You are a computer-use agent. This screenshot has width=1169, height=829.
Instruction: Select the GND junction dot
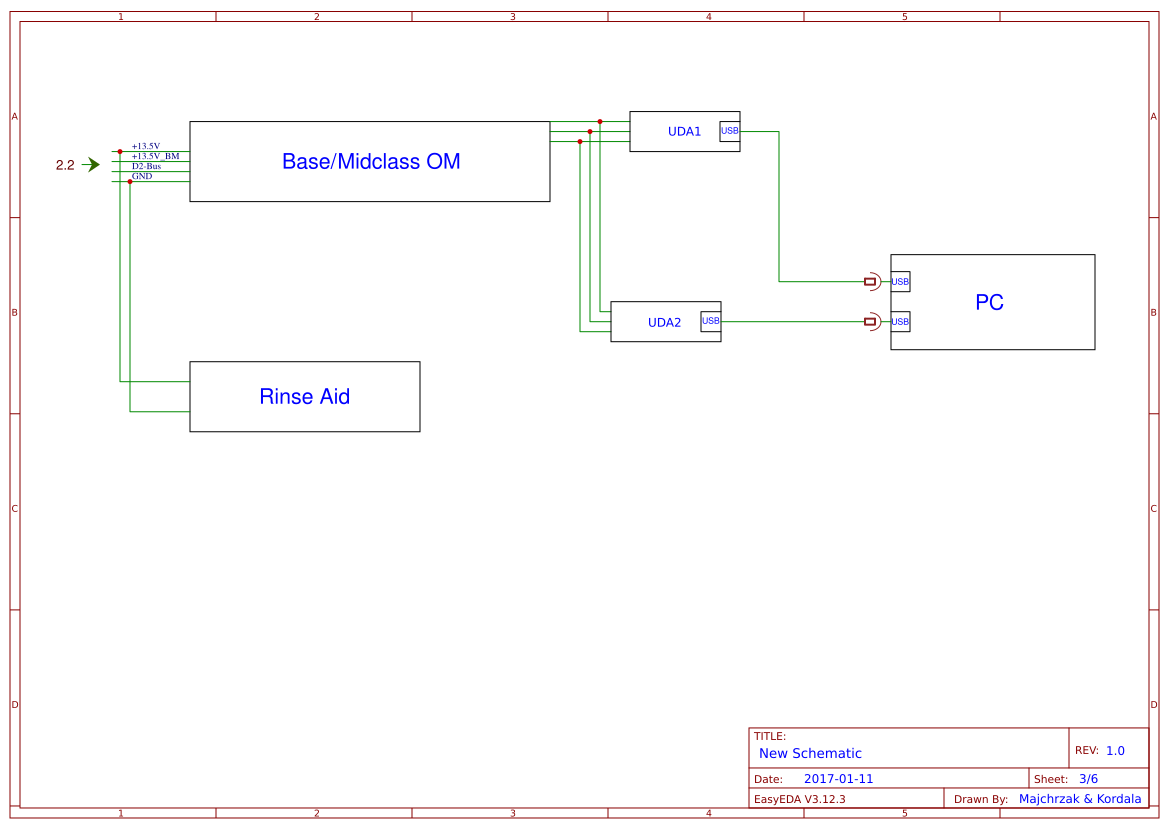[x=128, y=182]
